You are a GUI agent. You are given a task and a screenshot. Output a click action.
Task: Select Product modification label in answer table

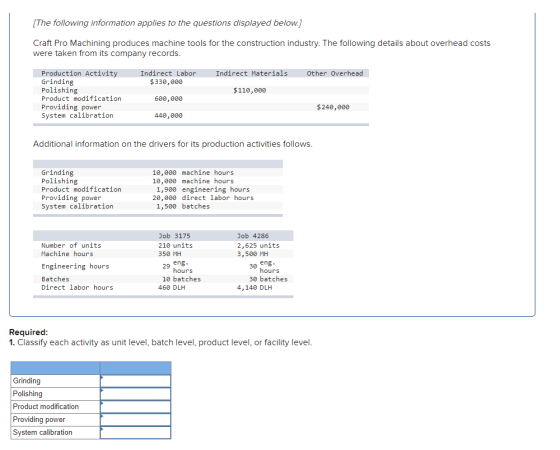pyautogui.click(x=46, y=406)
